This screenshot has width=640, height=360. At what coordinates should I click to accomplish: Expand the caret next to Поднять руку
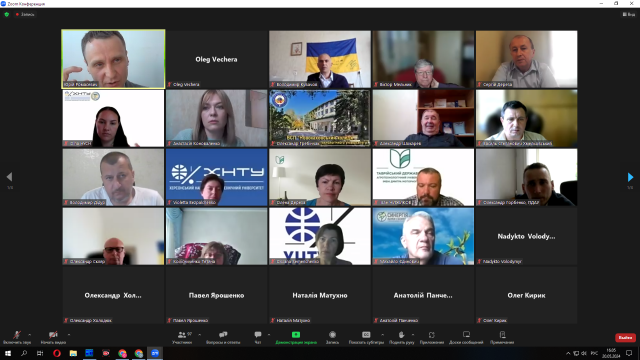tap(413, 335)
